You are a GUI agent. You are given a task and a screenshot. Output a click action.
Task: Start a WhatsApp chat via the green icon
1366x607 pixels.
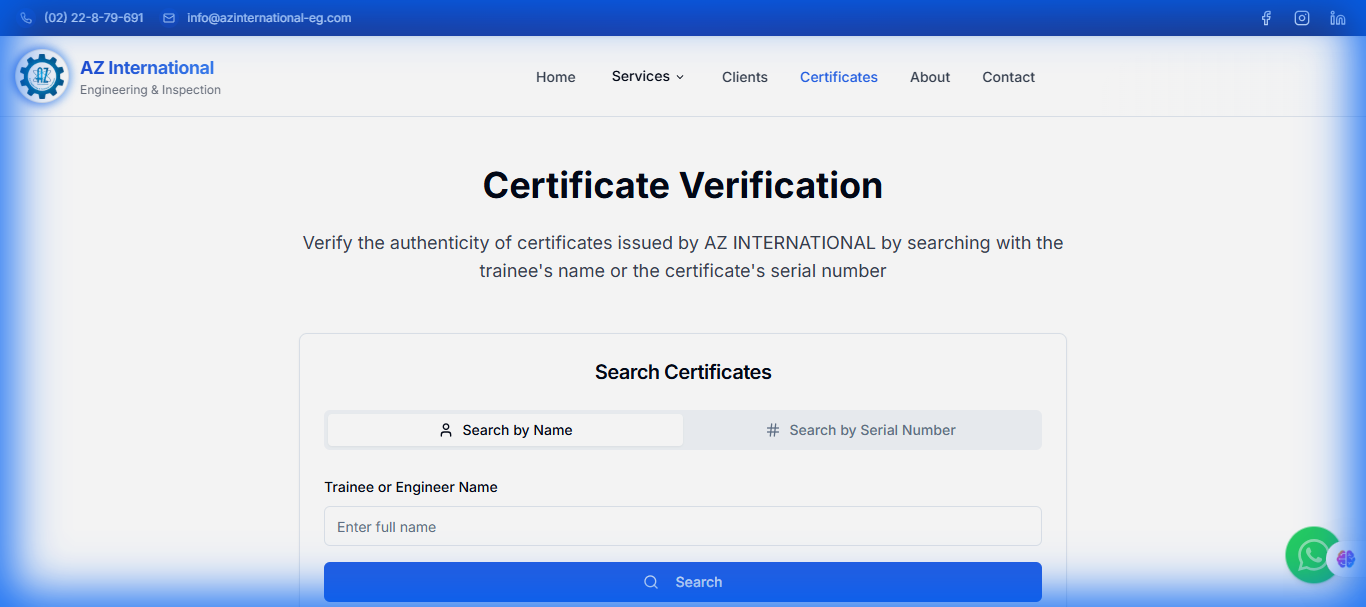[x=1312, y=555]
